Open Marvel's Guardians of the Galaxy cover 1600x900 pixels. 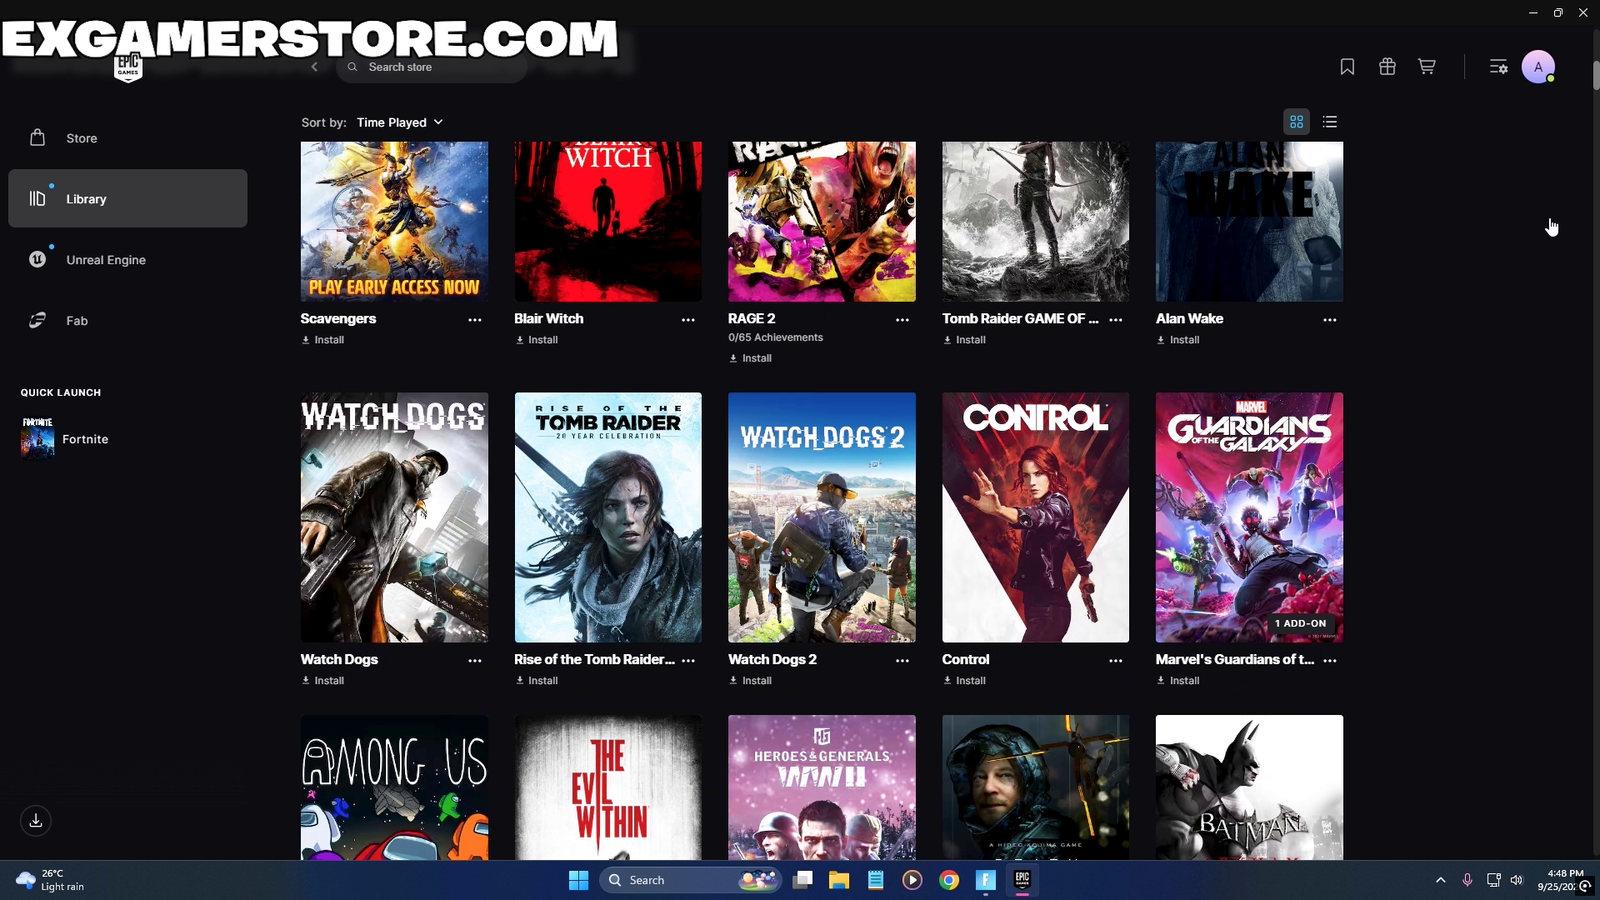point(1249,517)
